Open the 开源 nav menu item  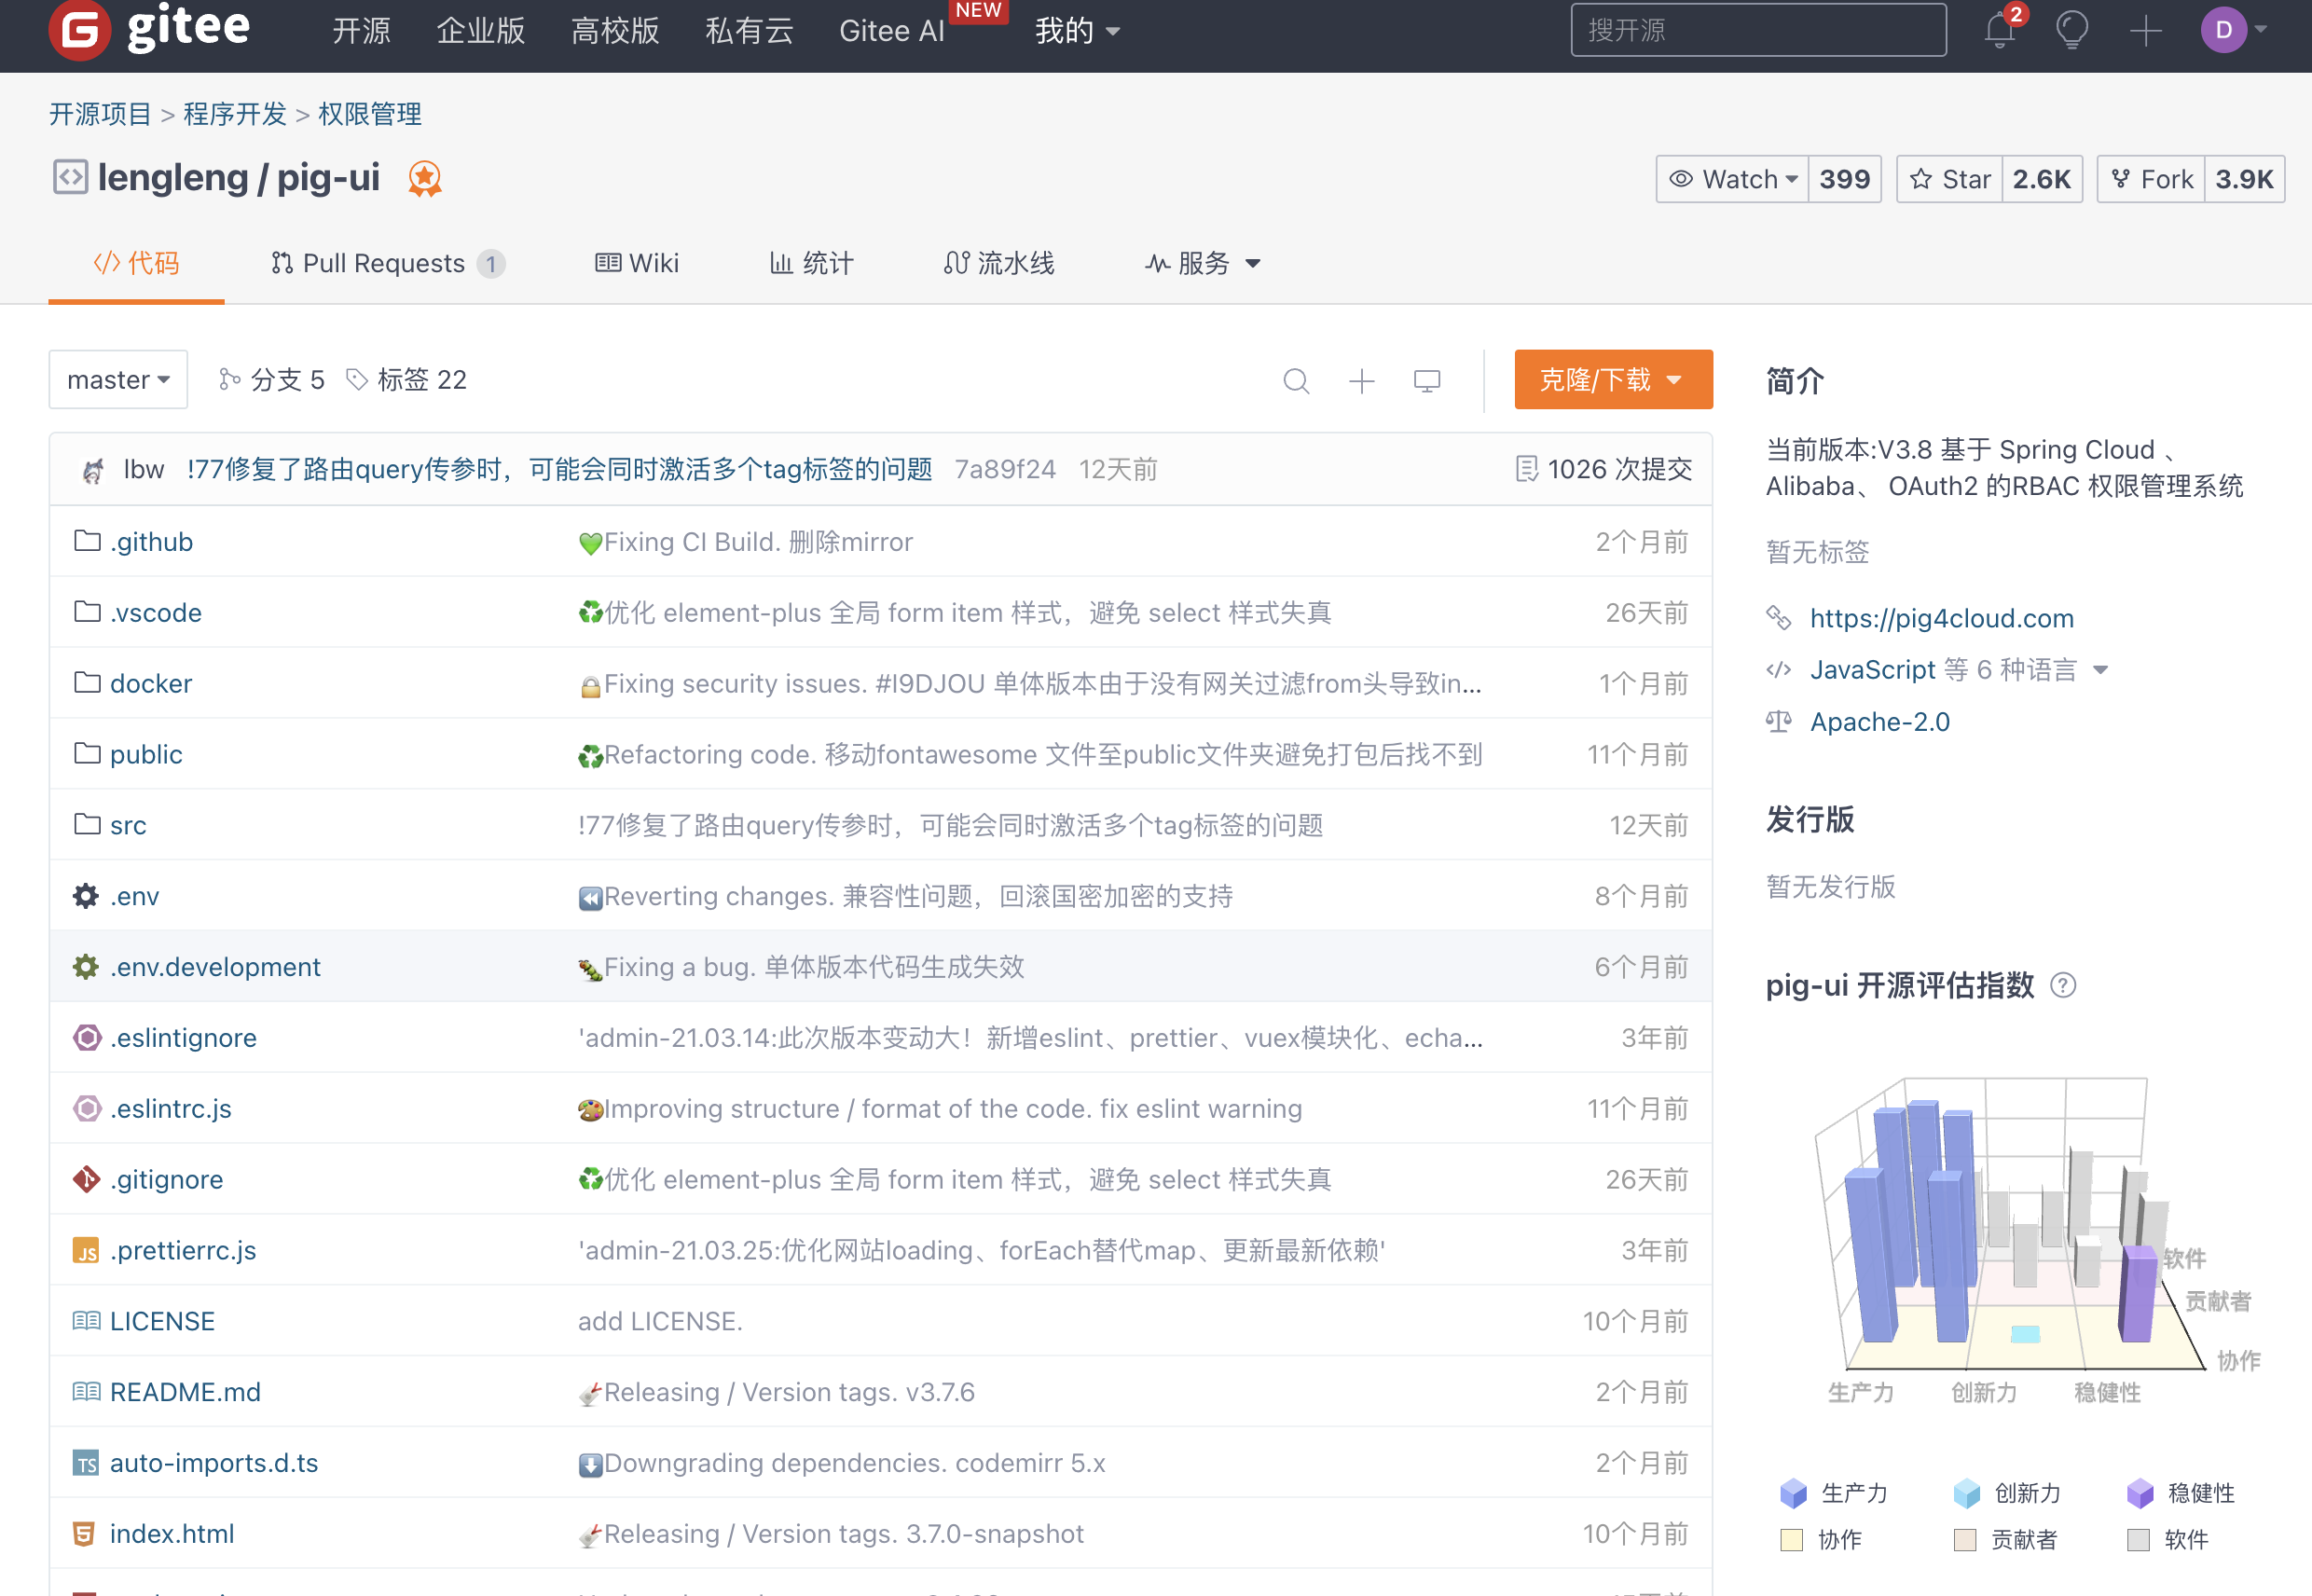coord(361,31)
